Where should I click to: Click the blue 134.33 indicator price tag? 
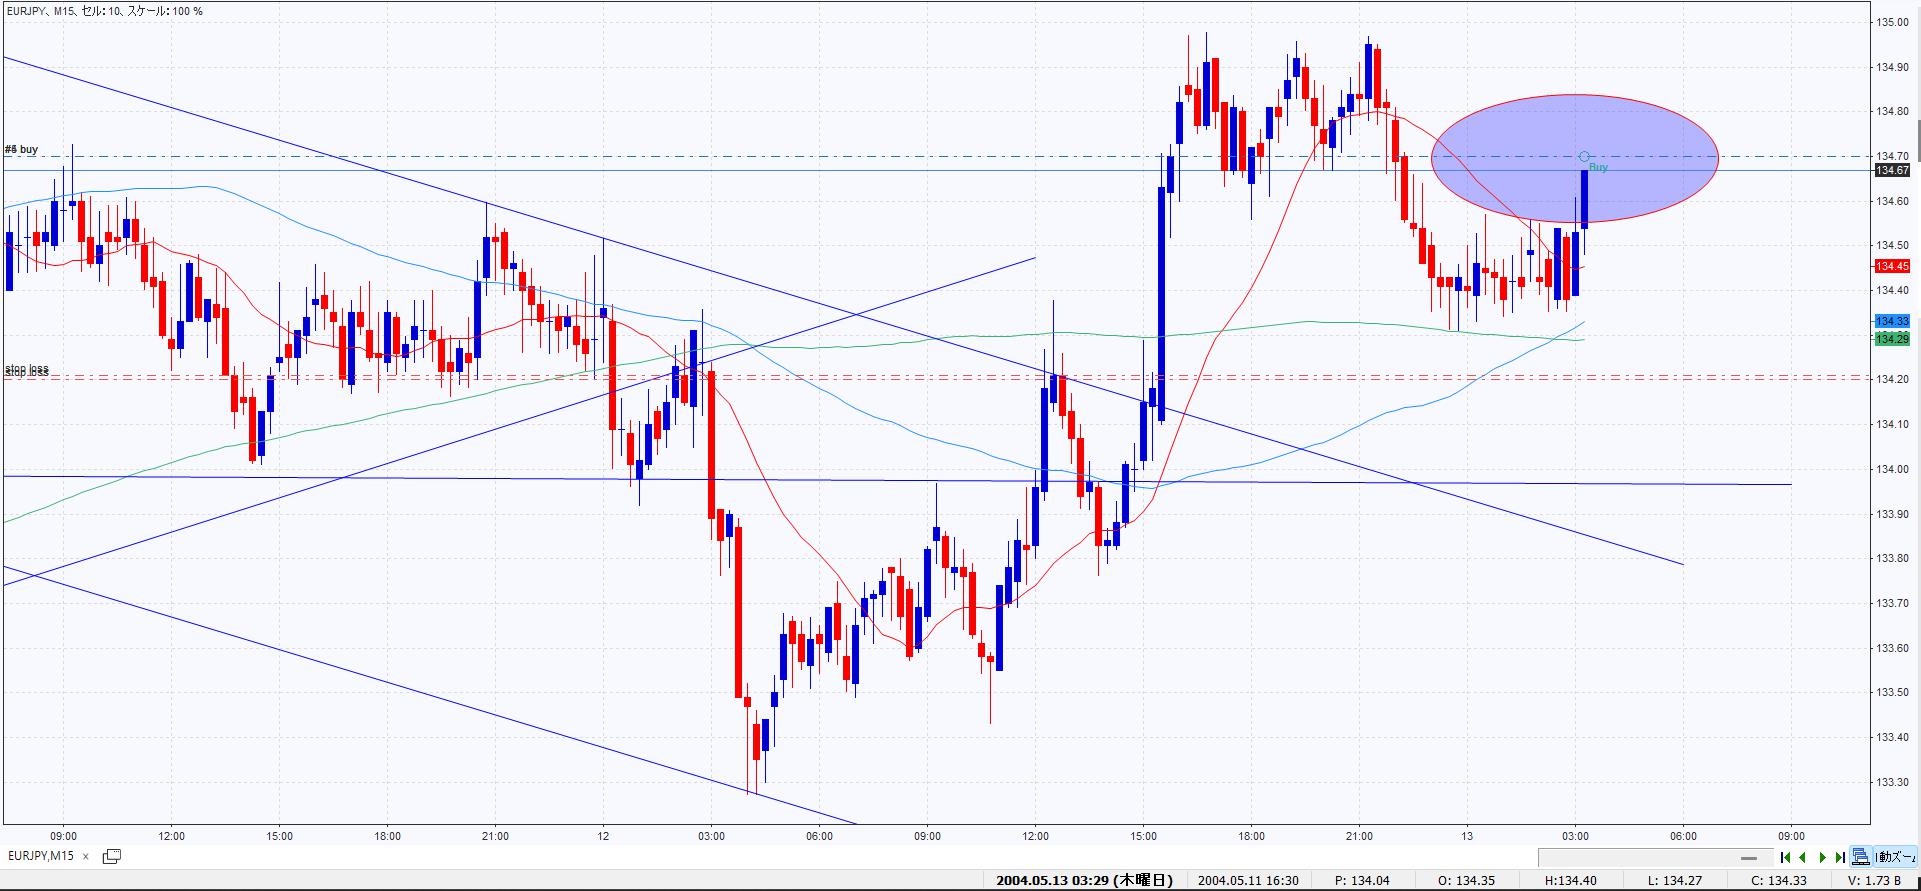coord(1892,321)
